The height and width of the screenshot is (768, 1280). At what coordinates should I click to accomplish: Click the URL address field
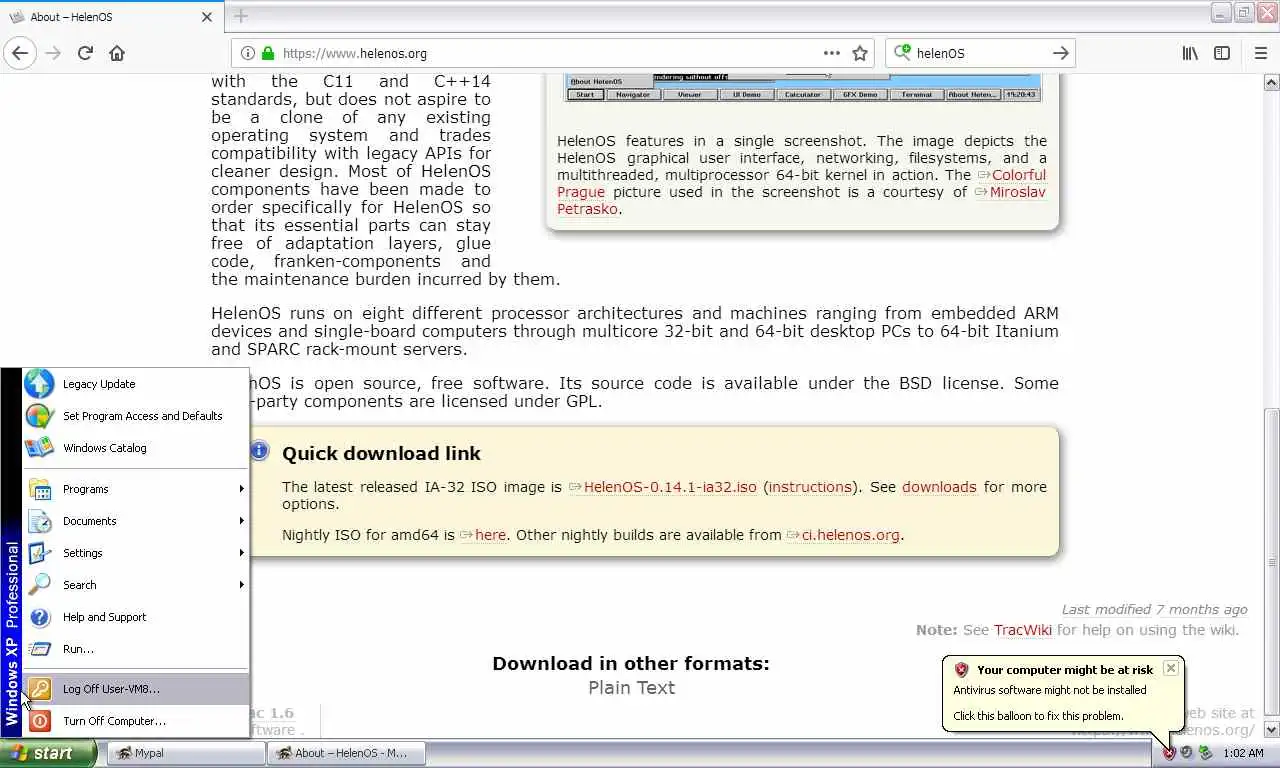[x=545, y=53]
